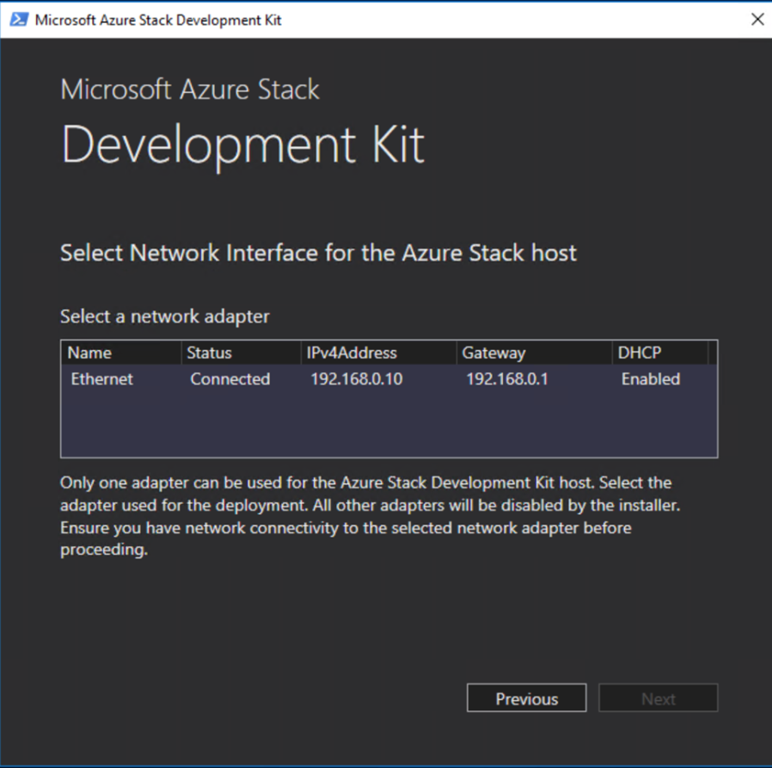The height and width of the screenshot is (768, 772).
Task: Click the empty area below the Ethernet row
Action: 389,425
